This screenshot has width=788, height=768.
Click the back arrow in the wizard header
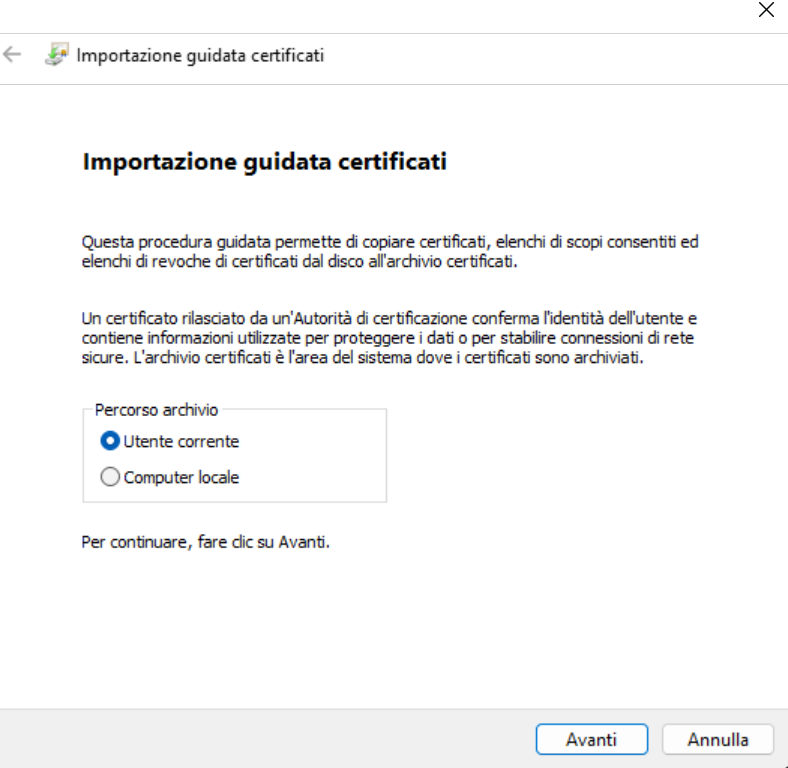pyautogui.click(x=12, y=54)
